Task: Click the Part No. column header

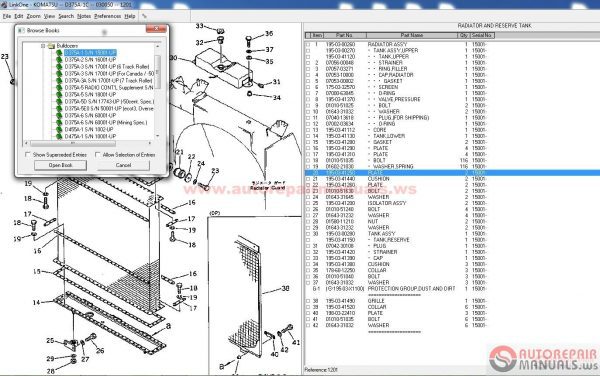Action: pyautogui.click(x=344, y=35)
